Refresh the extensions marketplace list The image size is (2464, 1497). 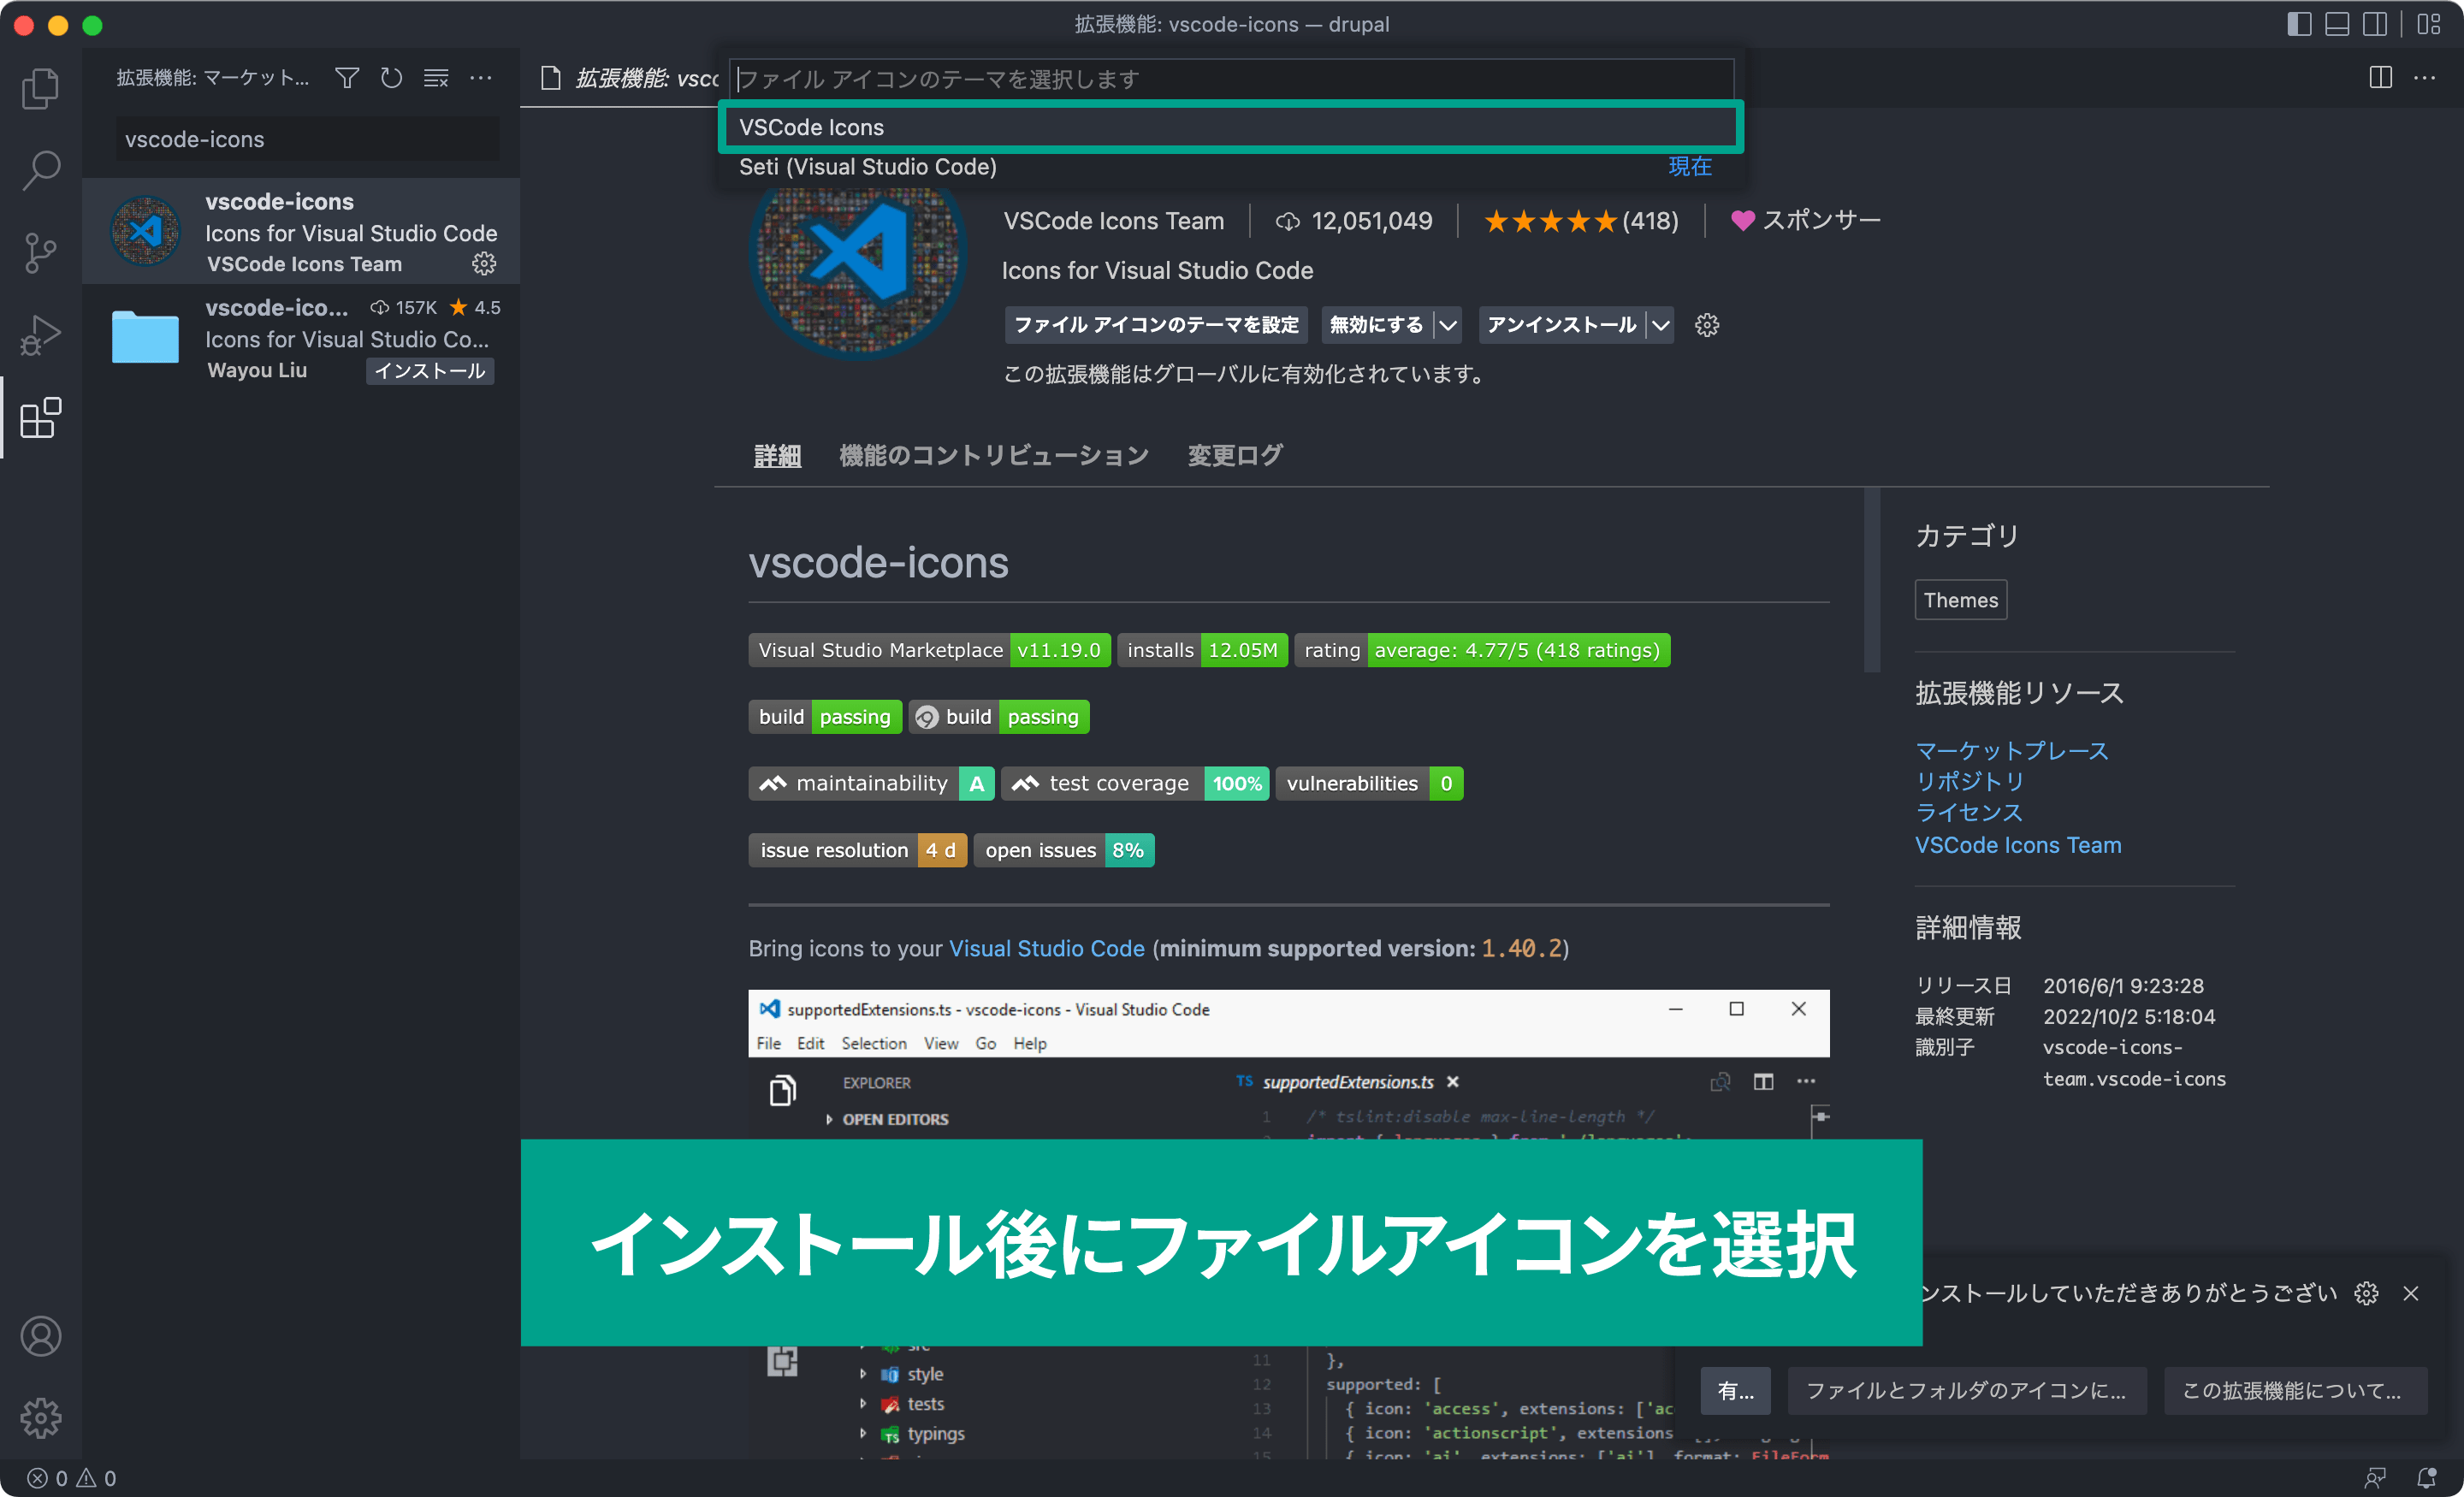coord(391,78)
